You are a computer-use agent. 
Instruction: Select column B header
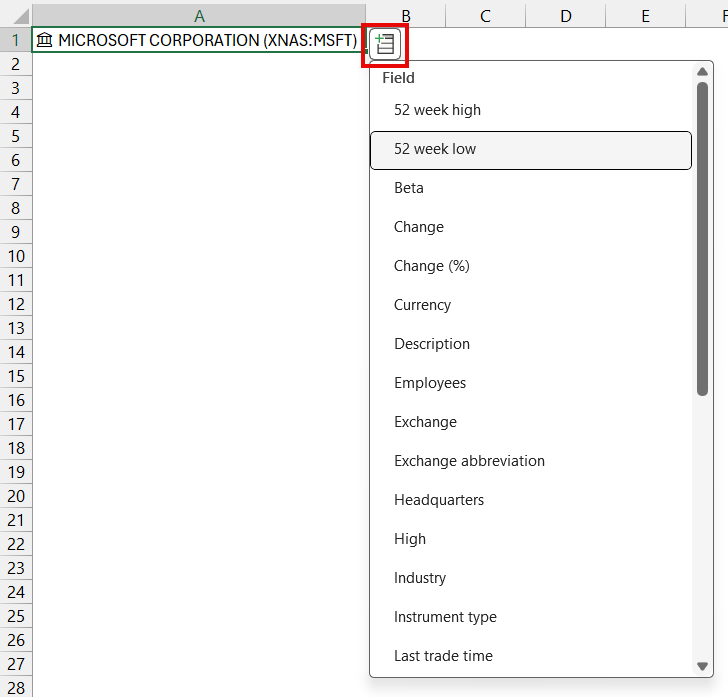(x=406, y=16)
